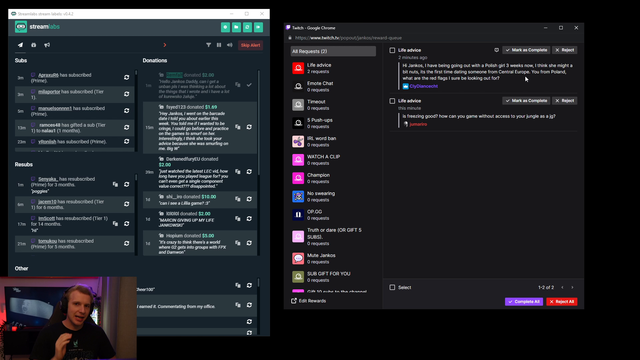
Task: Pause the alert queue with the pause icon
Action: pos(219,45)
